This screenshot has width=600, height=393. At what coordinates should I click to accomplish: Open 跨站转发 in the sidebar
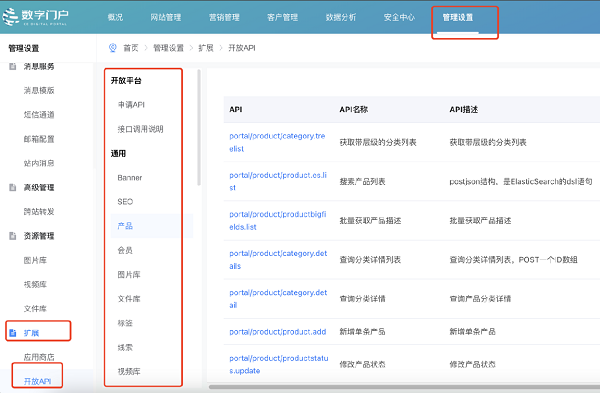39,212
